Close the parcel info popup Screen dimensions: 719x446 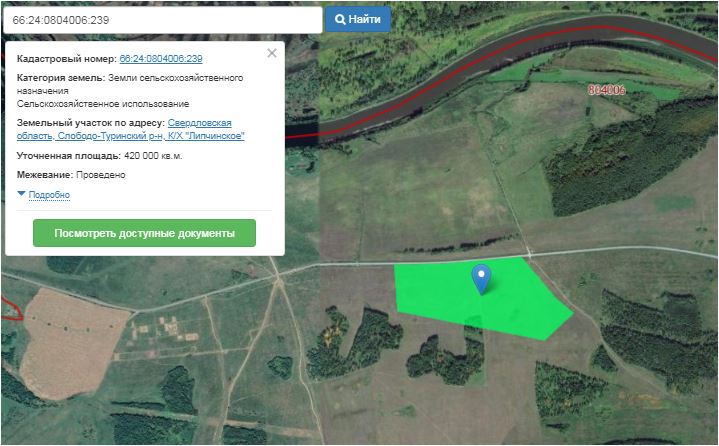pos(272,53)
